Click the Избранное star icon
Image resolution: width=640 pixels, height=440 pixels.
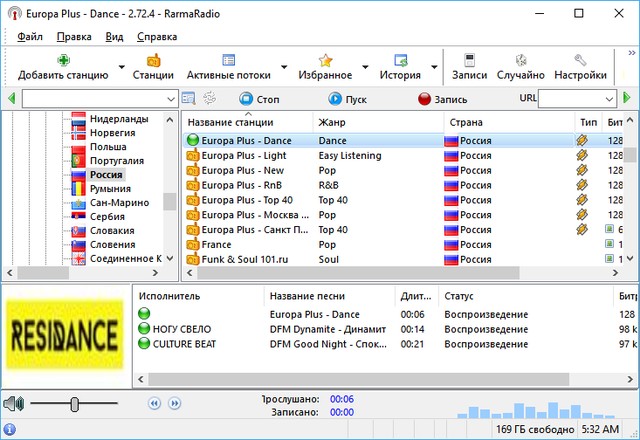point(325,60)
